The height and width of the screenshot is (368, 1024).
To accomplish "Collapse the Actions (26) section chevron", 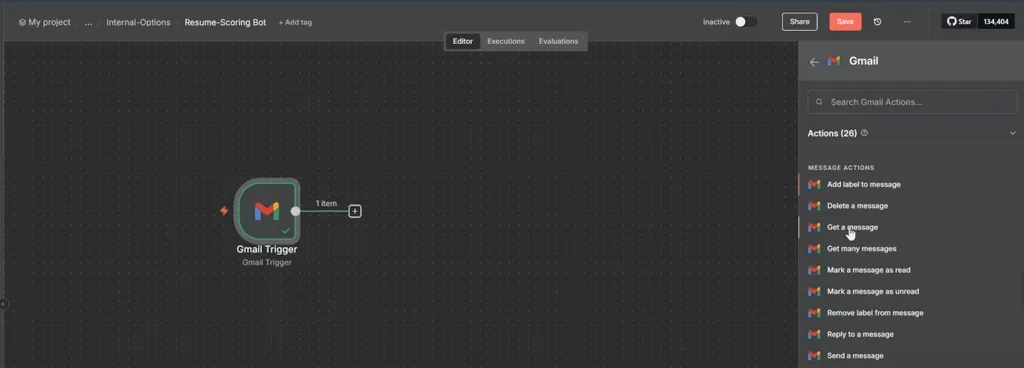I will tap(1013, 133).
